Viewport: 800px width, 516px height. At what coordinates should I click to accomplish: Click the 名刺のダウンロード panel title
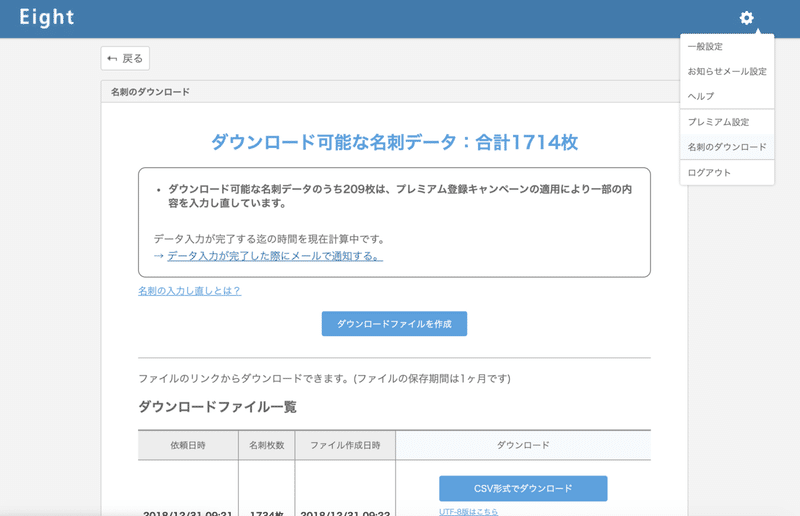tap(150, 92)
